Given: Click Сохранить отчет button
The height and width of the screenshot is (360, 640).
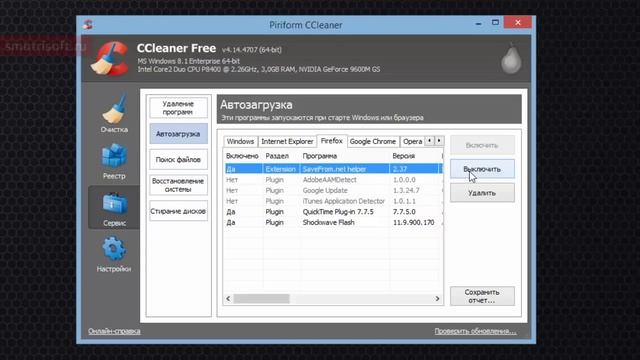Looking at the screenshot, I should pos(482,296).
